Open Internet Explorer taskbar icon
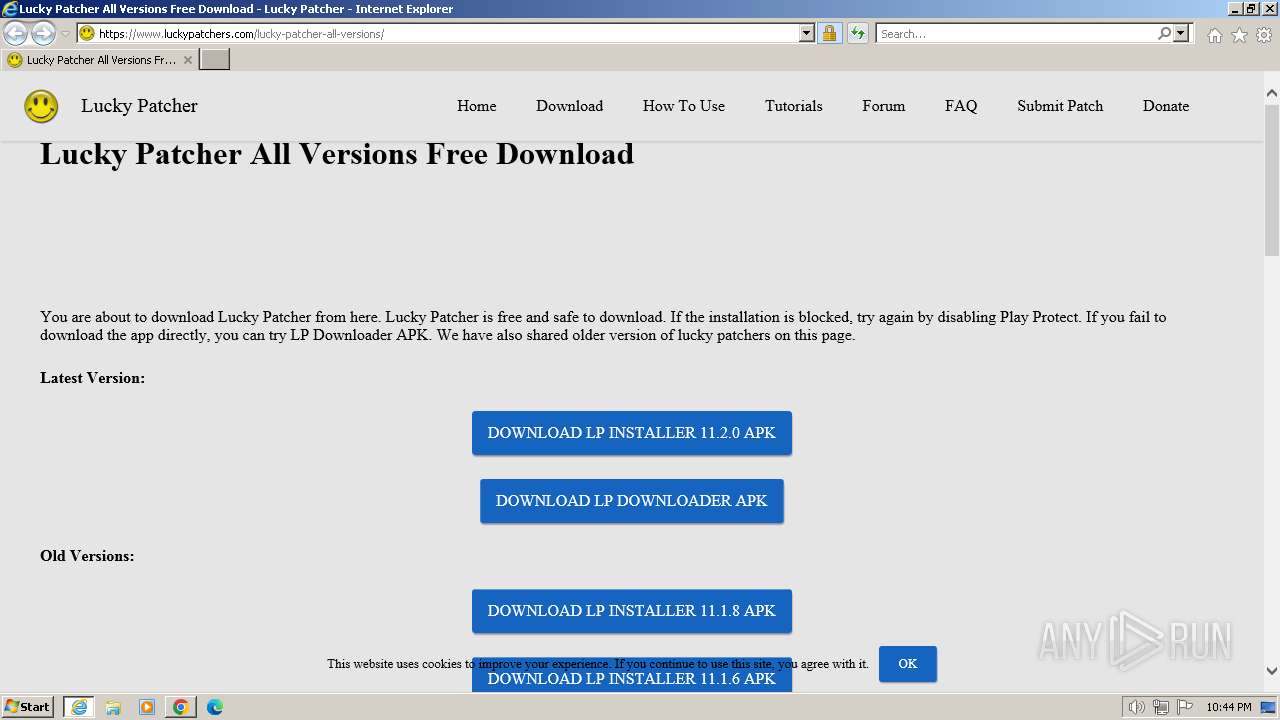1280x720 pixels. [79, 707]
